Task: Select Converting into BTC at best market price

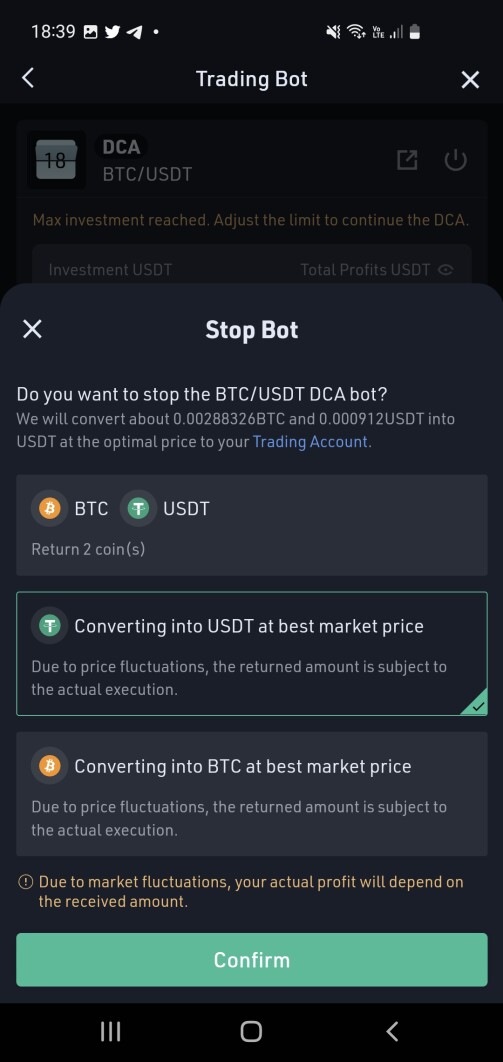Action: [x=252, y=794]
